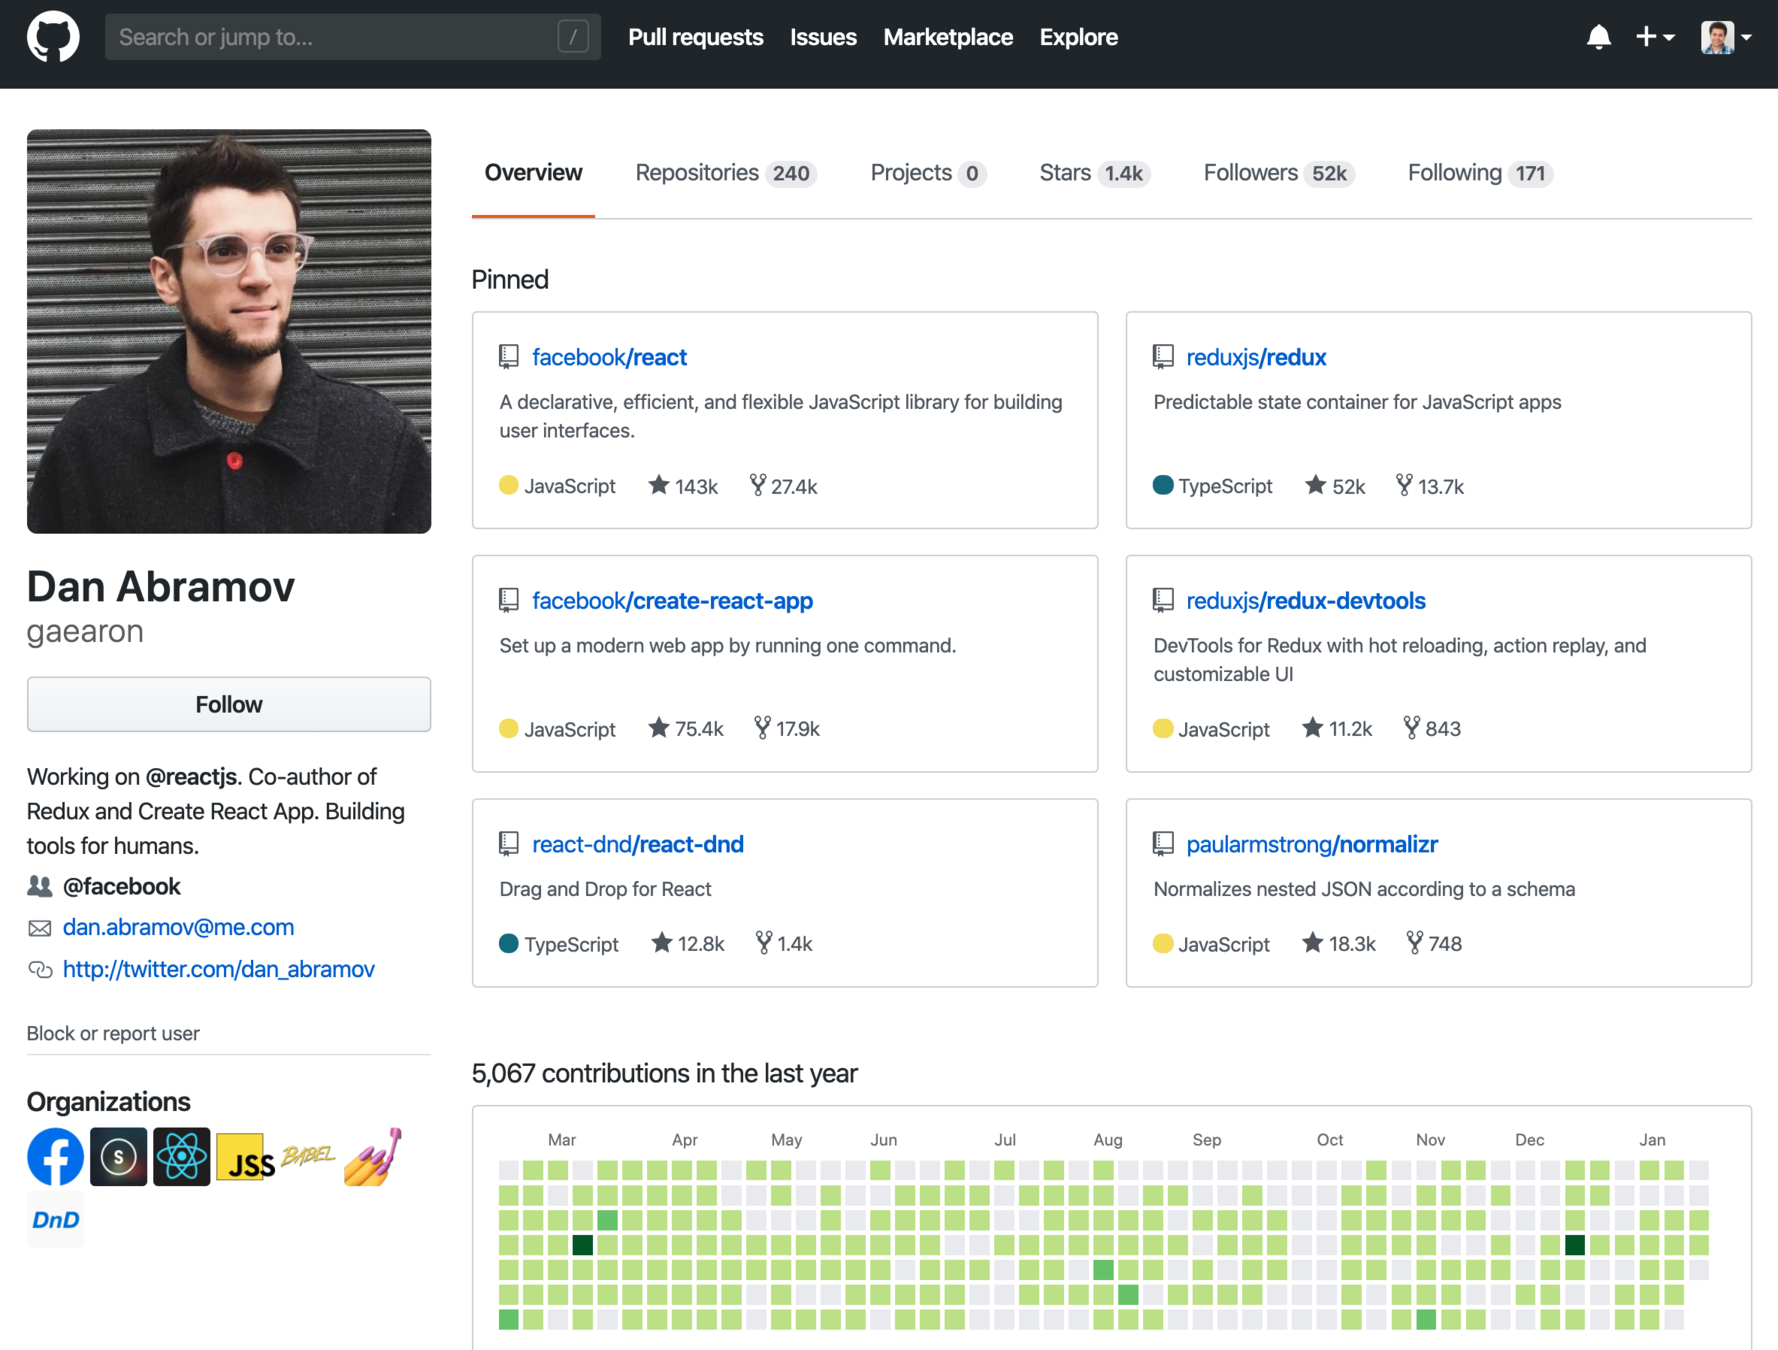Switch to the Projects tab
The image size is (1778, 1350).
928,173
